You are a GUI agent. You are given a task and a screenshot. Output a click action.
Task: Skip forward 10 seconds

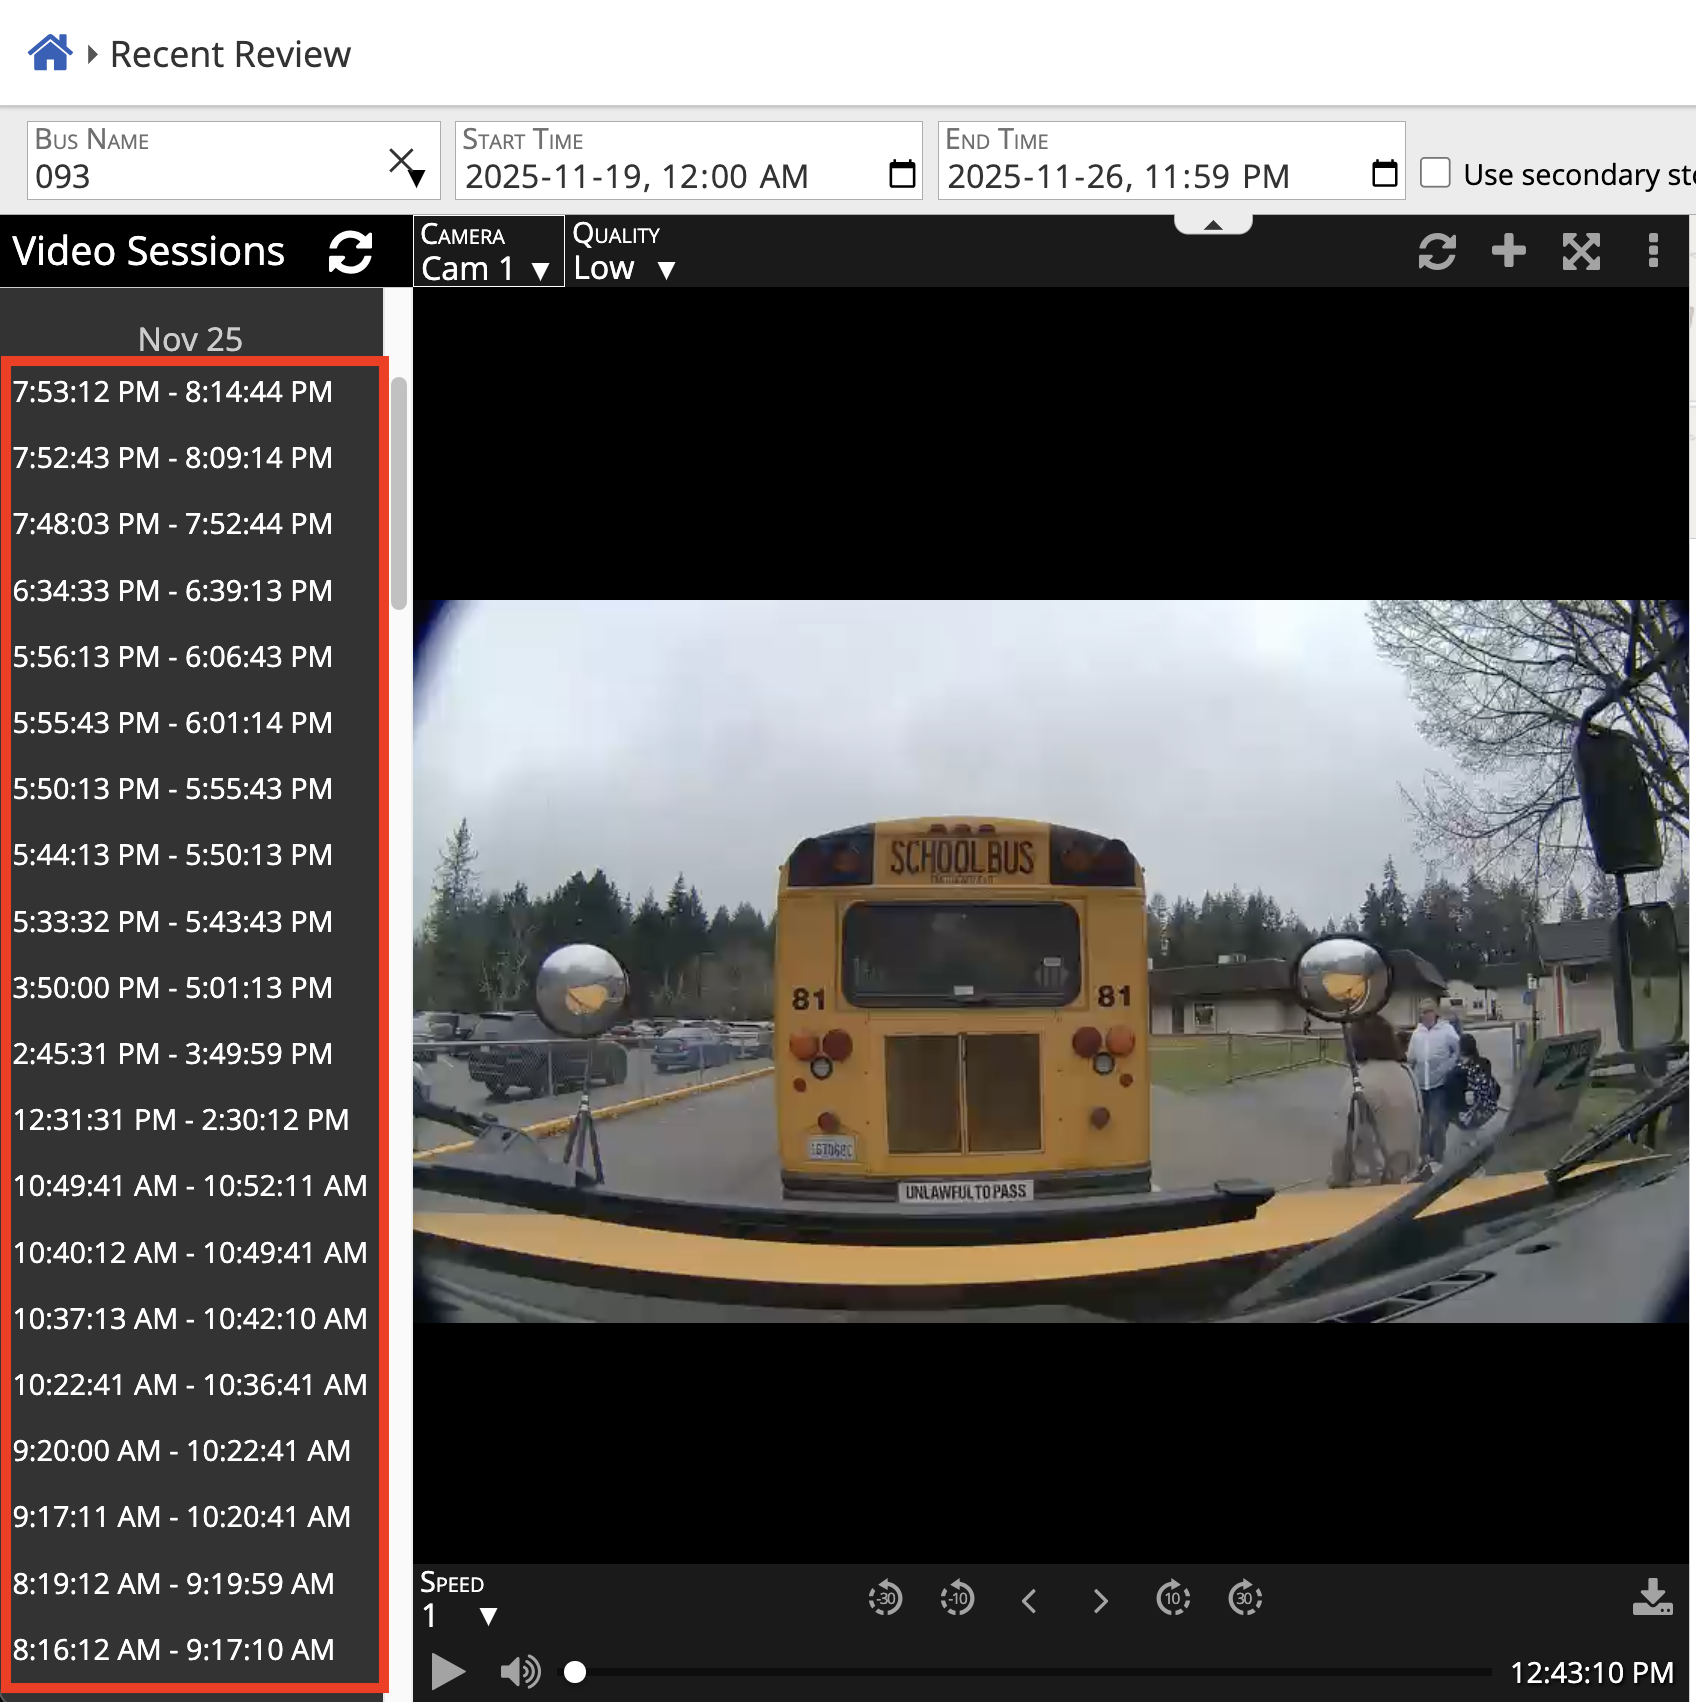1173,1598
